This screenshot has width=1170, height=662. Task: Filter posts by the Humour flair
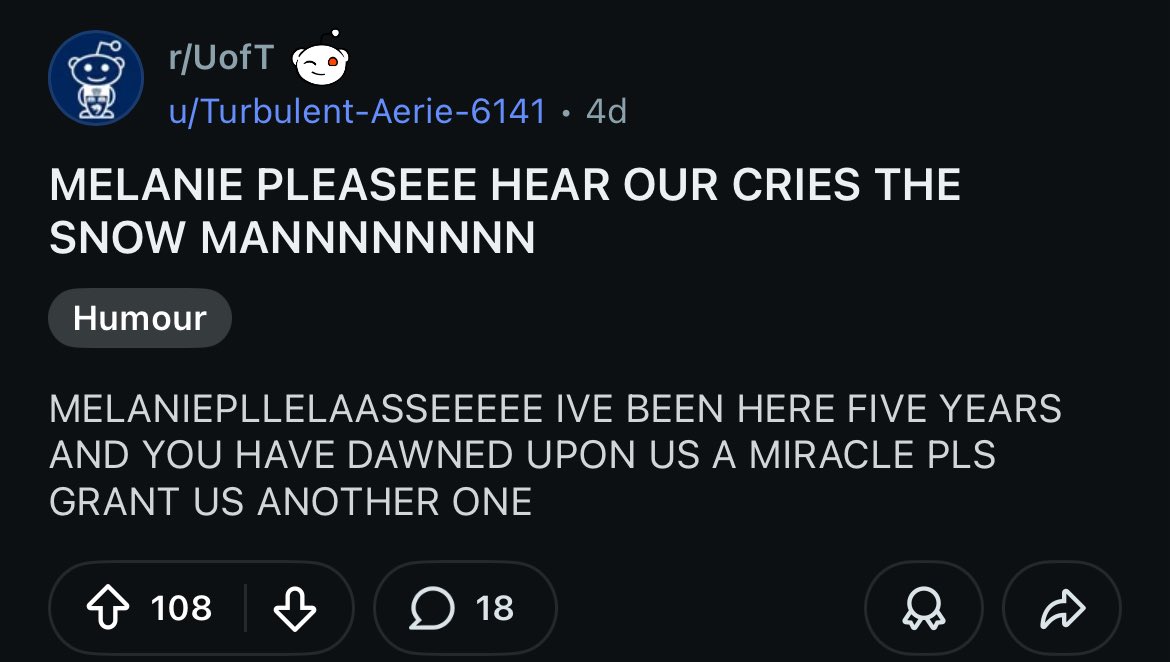click(x=140, y=318)
